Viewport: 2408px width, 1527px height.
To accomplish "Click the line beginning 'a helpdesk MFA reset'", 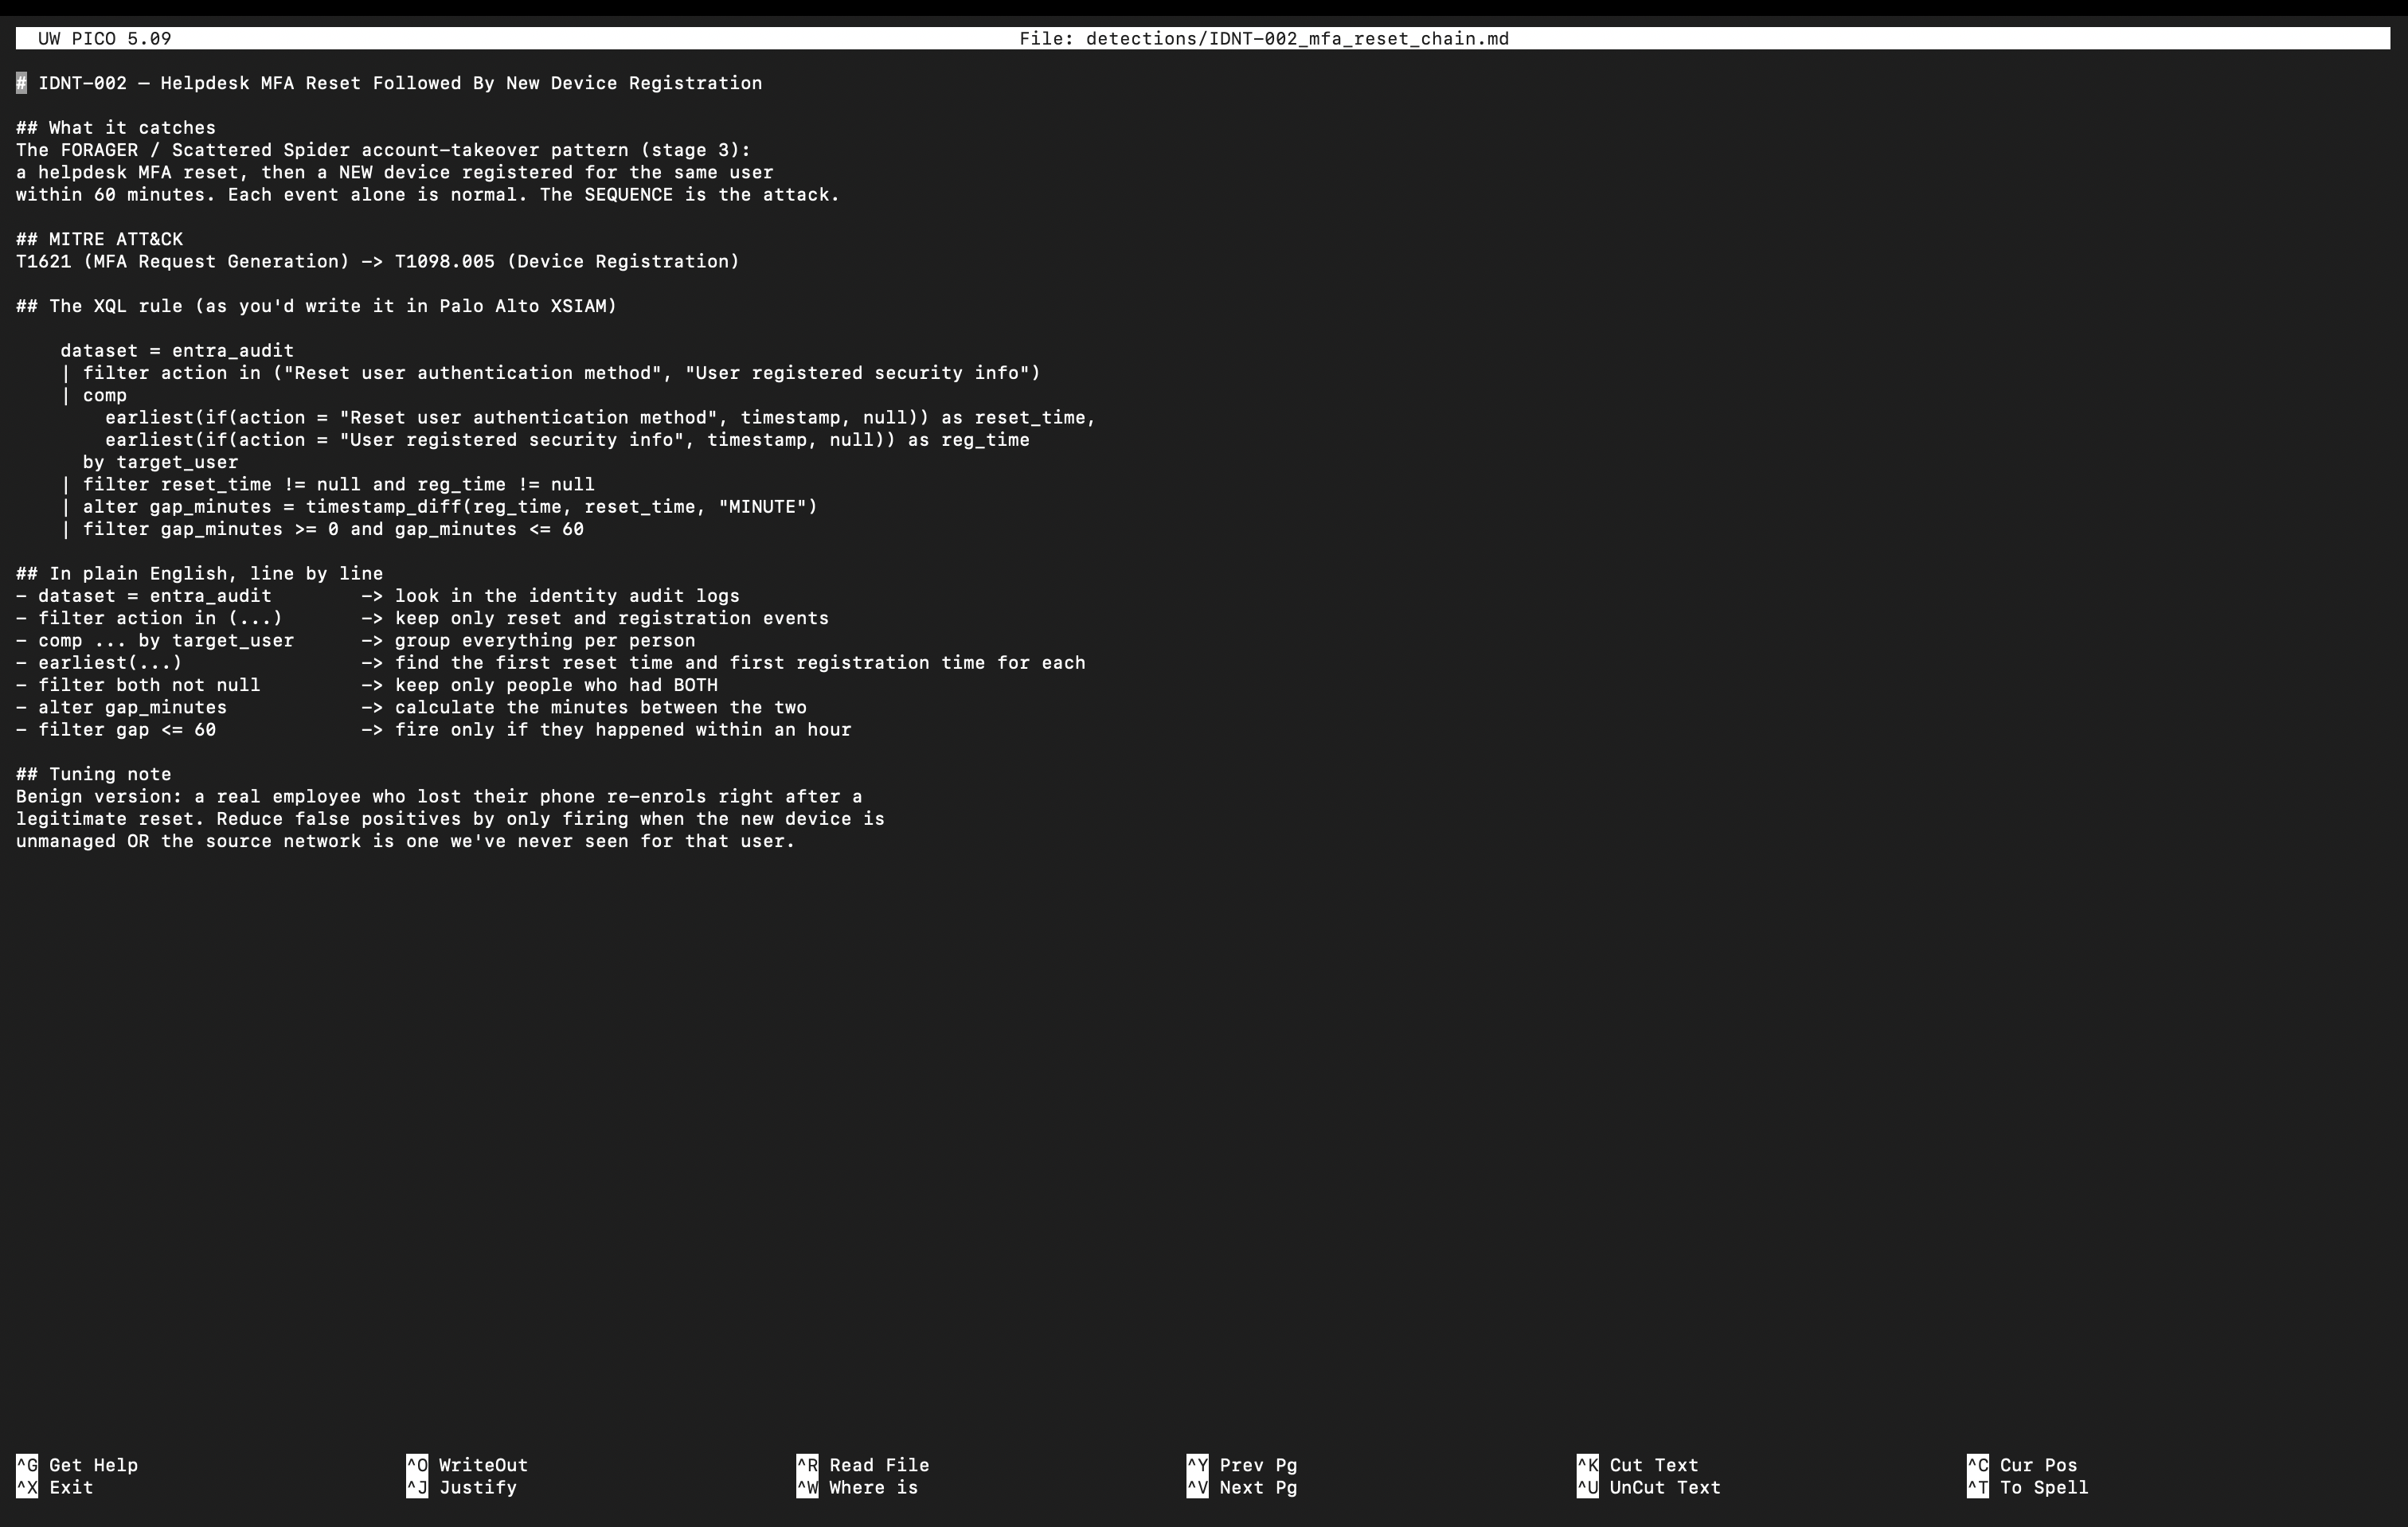I will click(395, 172).
